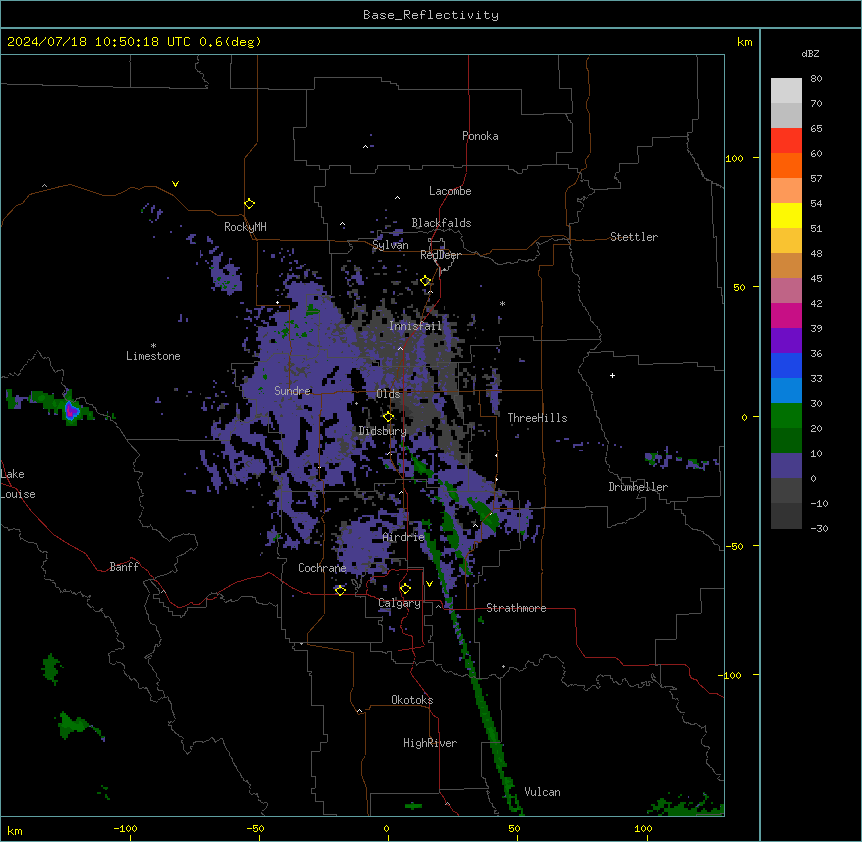862x842 pixels.
Task: Click the Limestone label
Action: point(153,356)
